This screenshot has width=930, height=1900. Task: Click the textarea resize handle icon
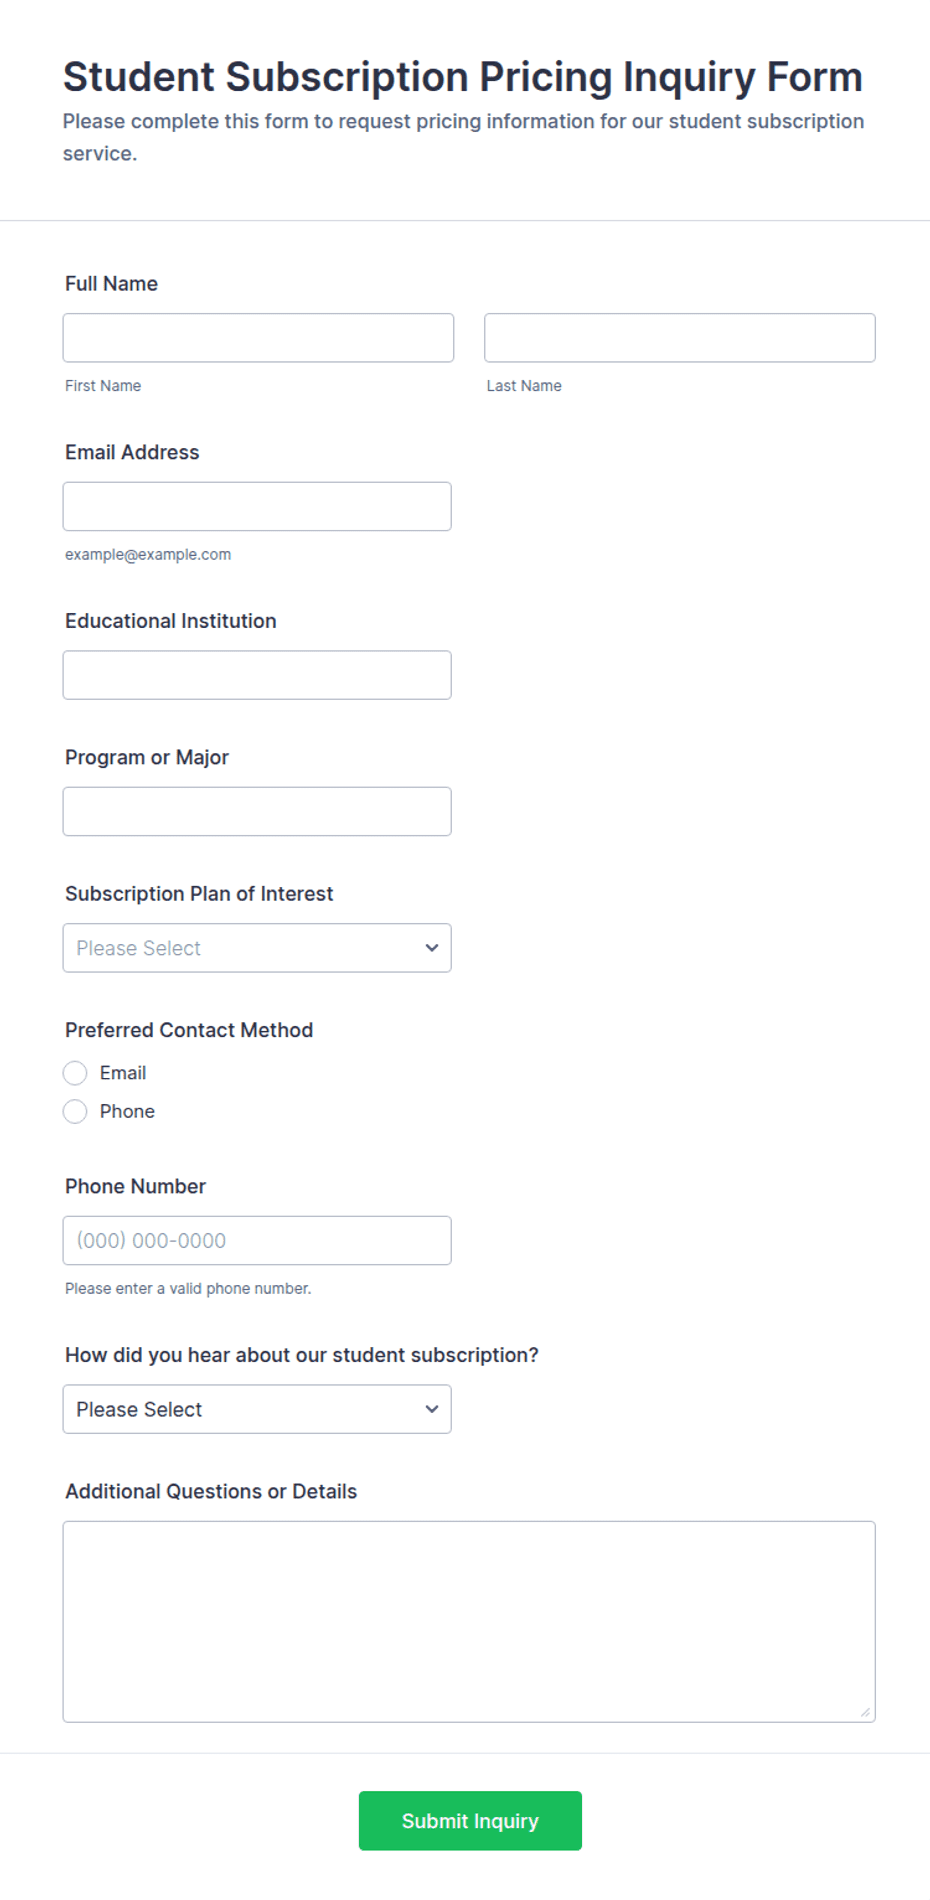pos(865,1713)
